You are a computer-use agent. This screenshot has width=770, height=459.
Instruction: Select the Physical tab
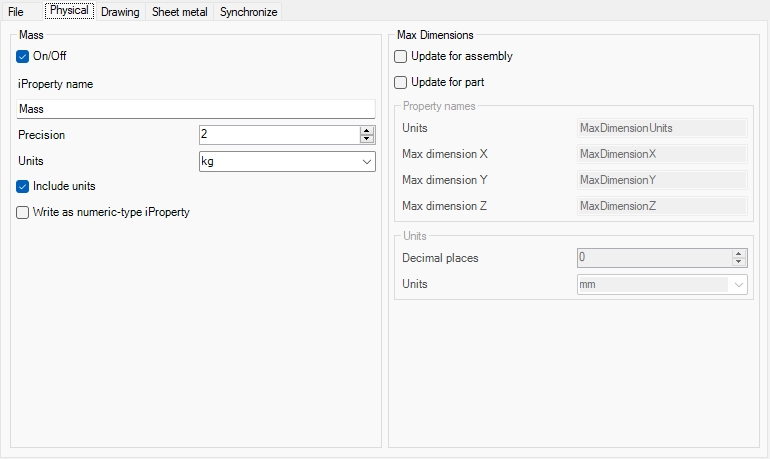pyautogui.click(x=69, y=11)
